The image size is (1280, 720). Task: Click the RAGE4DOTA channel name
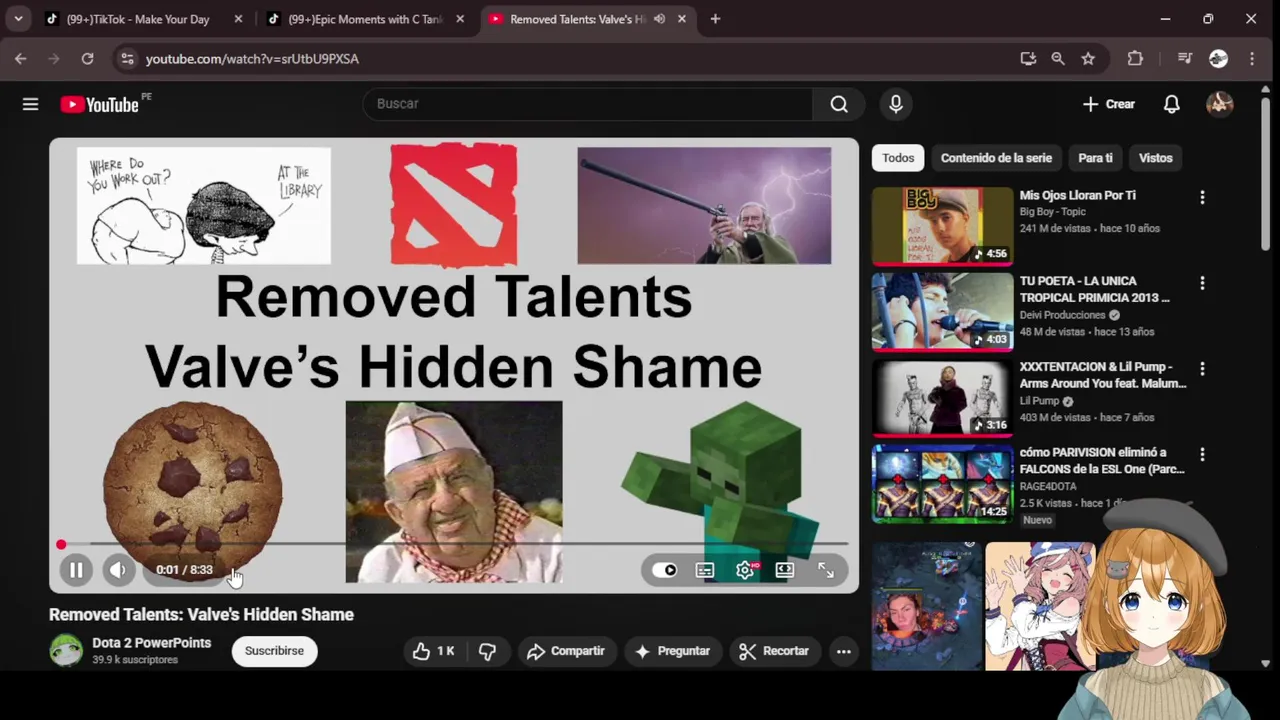tap(1048, 486)
